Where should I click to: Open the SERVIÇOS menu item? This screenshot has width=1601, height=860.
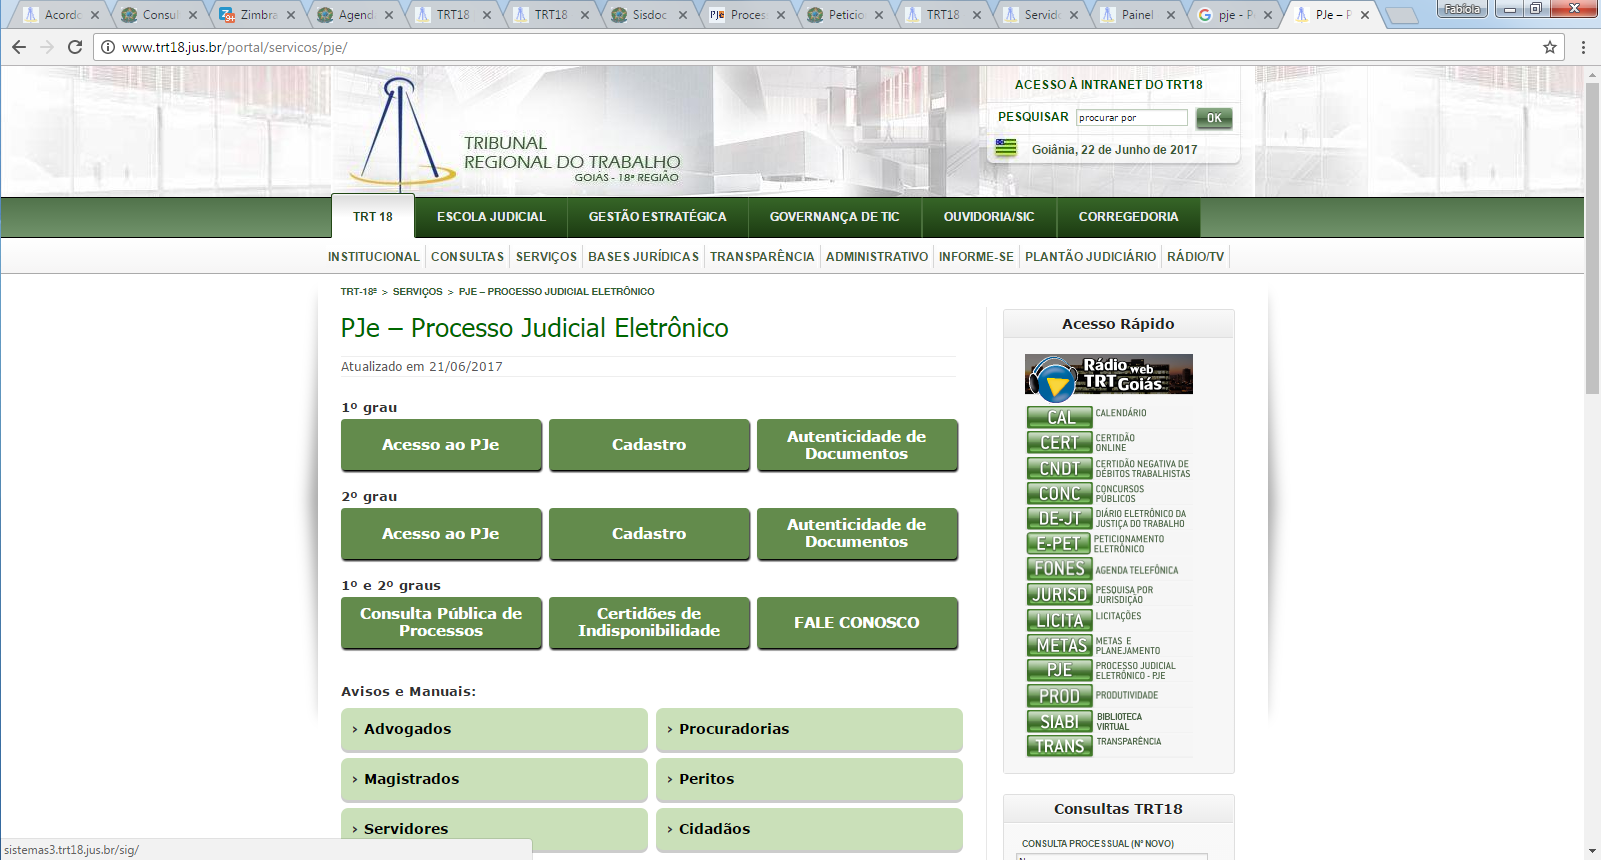click(546, 257)
